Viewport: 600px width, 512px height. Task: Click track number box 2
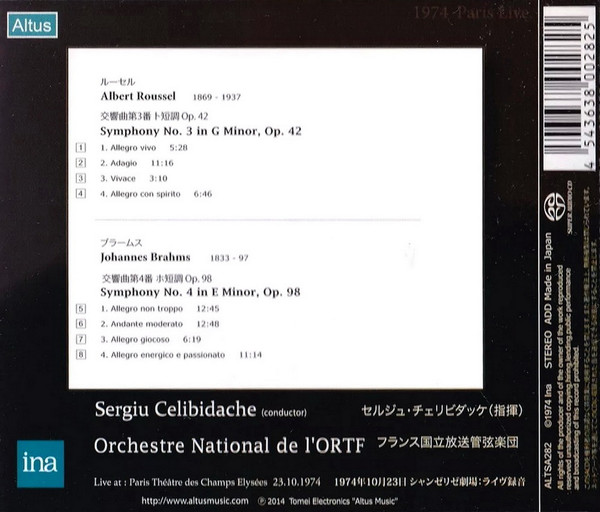click(81, 163)
